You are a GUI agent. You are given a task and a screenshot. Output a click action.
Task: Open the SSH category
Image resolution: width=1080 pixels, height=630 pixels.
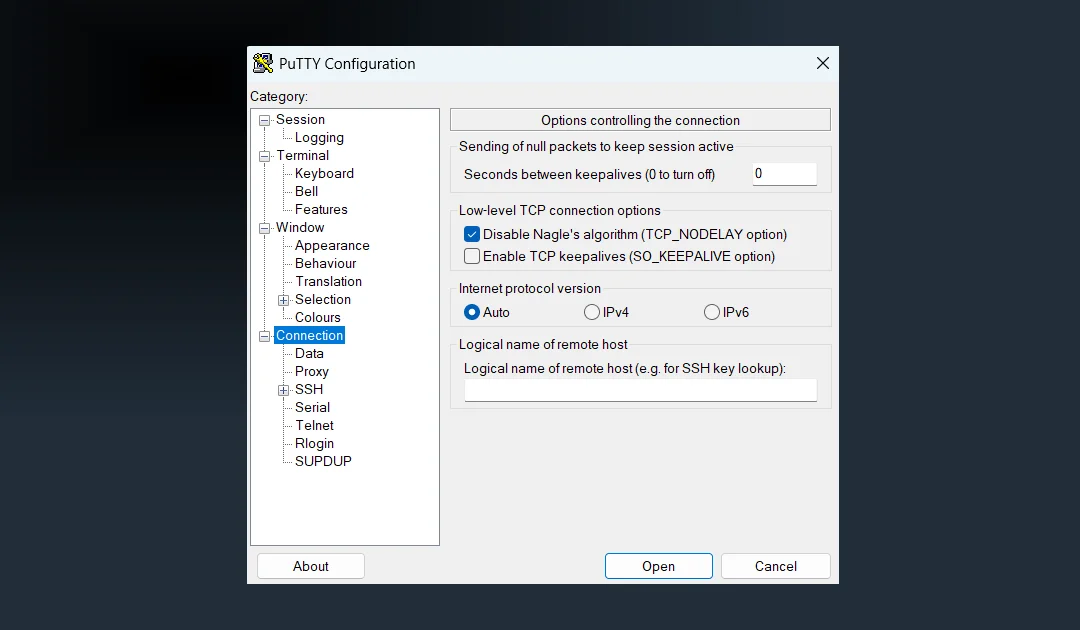point(309,389)
